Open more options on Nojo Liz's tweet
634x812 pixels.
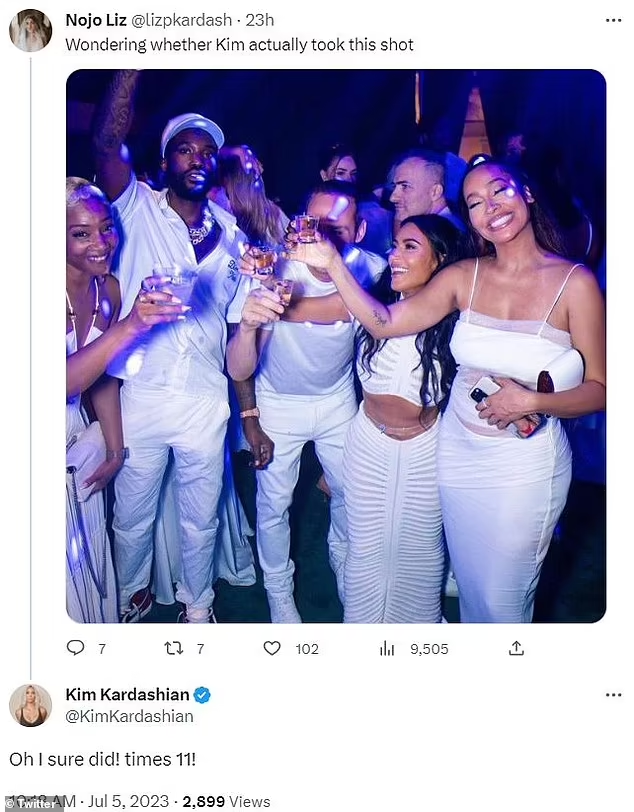pyautogui.click(x=613, y=19)
